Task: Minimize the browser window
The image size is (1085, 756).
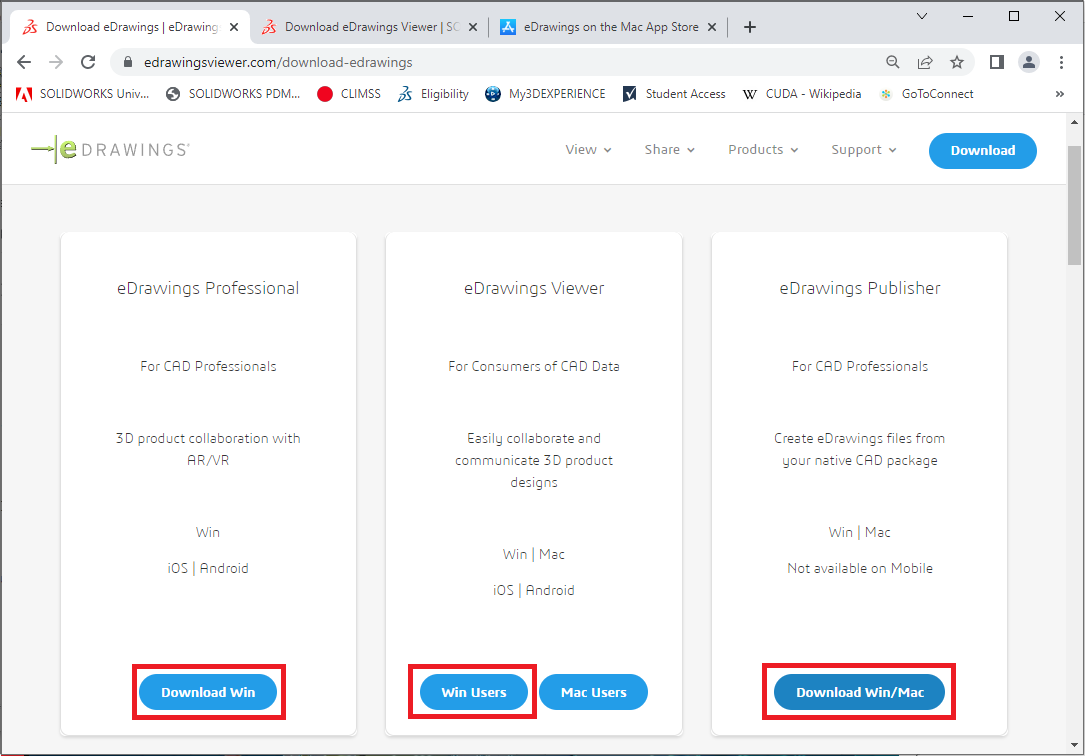Action: tap(968, 16)
